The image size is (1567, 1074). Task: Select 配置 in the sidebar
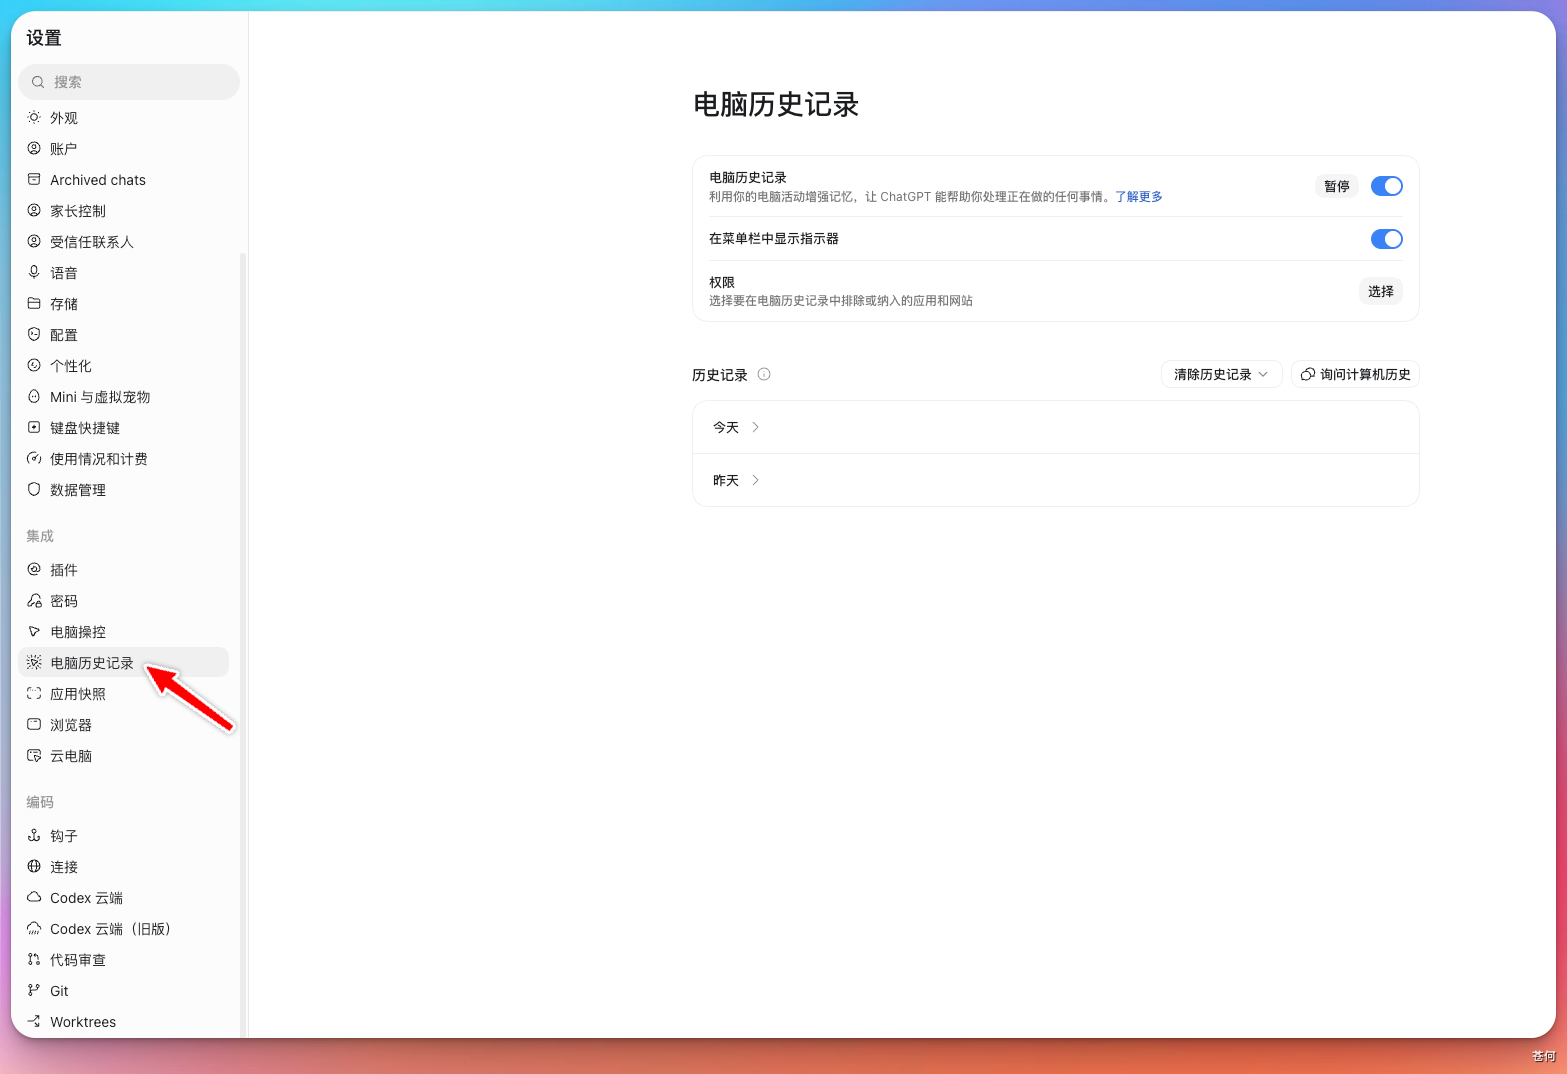(x=123, y=334)
